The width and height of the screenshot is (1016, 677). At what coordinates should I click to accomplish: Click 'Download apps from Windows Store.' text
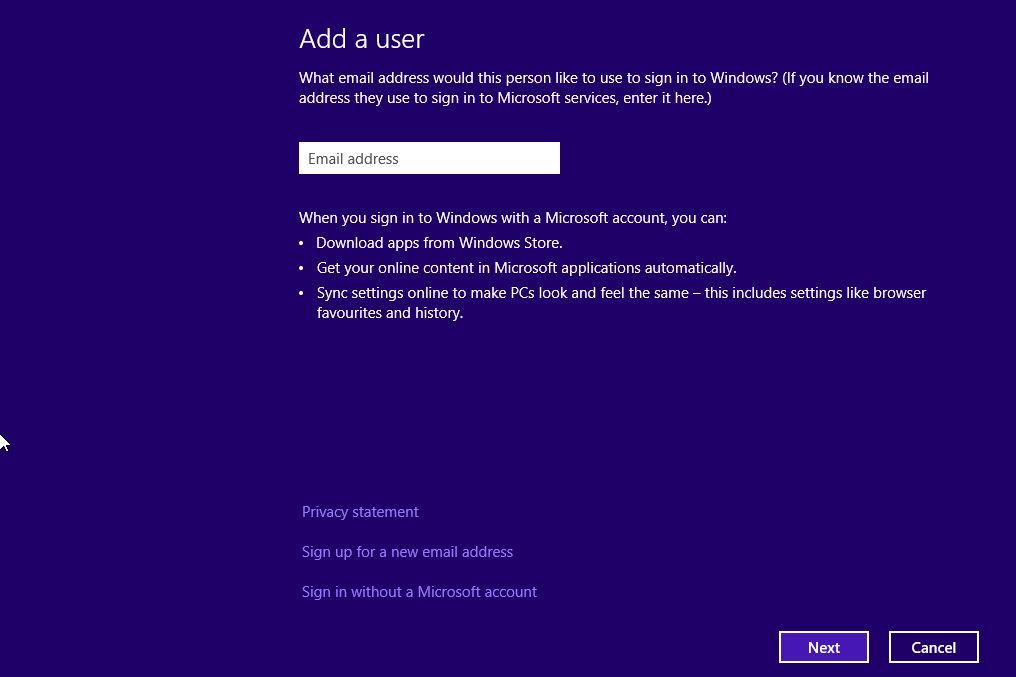tap(439, 243)
